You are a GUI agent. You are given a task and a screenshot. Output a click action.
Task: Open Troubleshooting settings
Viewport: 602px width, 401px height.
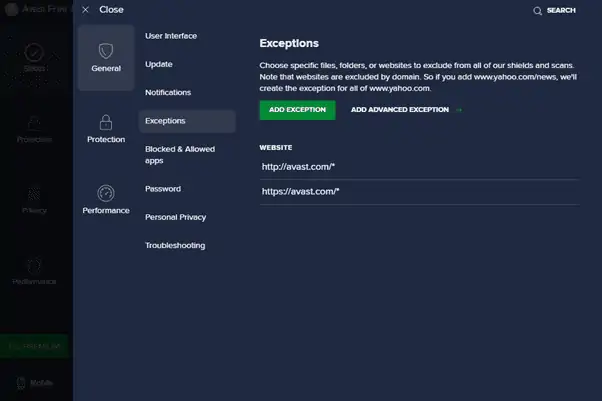tap(175, 245)
